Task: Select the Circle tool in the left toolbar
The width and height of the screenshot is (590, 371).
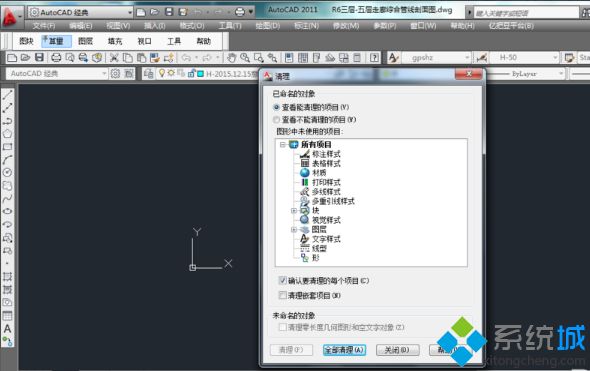Action: tap(8, 172)
